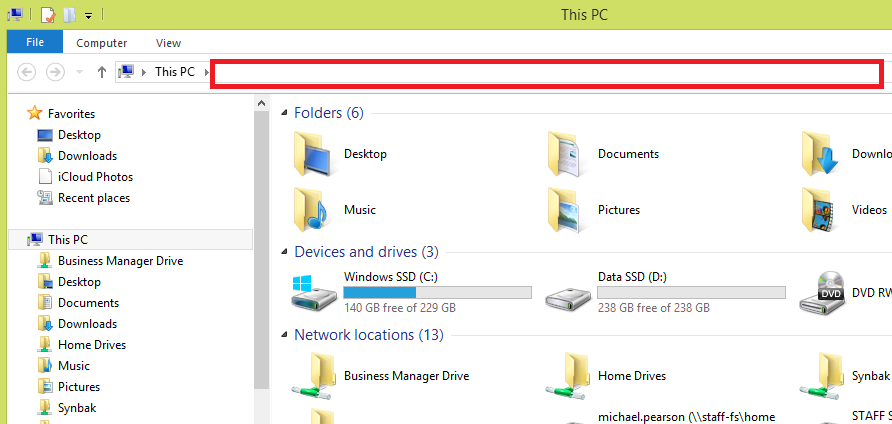Screen dimensions: 892x424
Task: Select the Documents folder icon
Action: (564, 154)
